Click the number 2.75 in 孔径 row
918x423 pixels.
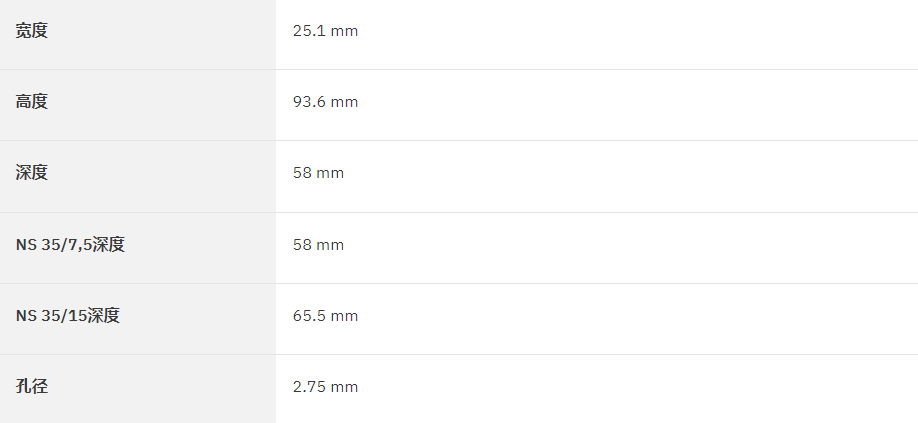[309, 387]
